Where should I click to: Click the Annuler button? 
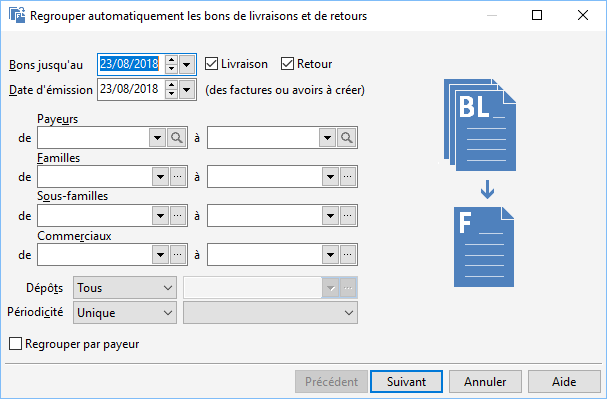coord(485,382)
